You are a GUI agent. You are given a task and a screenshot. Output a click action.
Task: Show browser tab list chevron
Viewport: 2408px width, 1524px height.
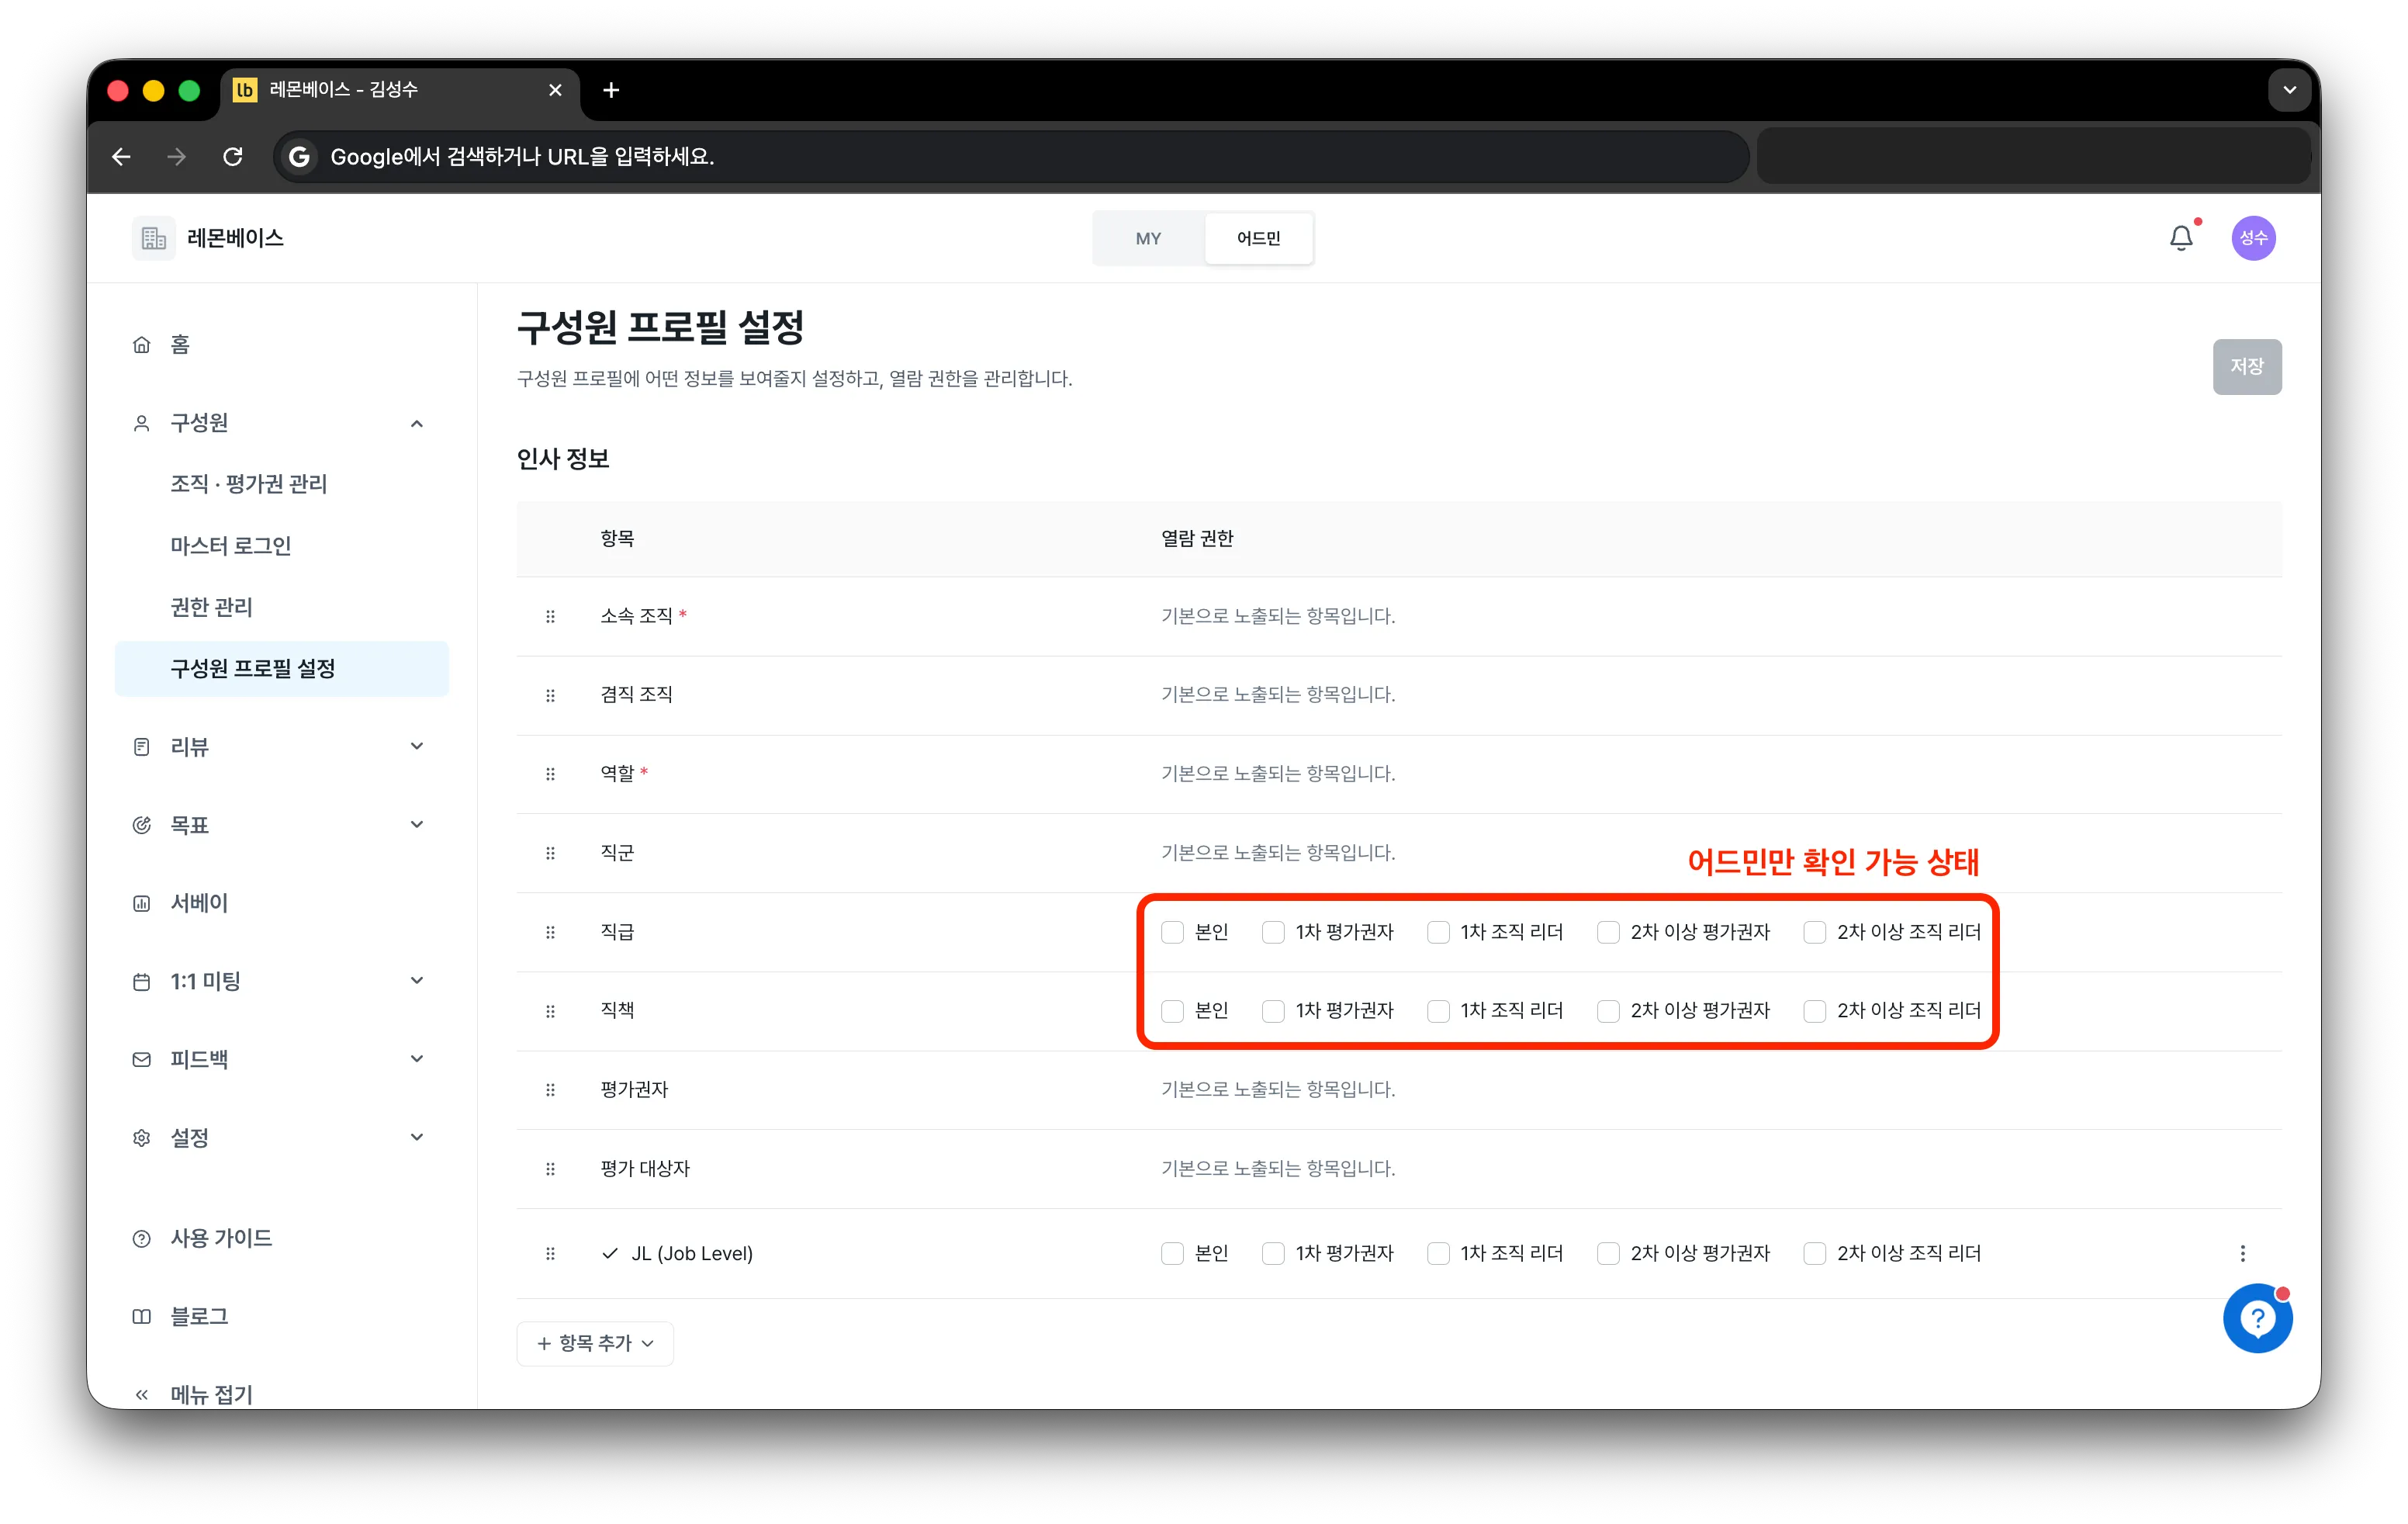[x=2289, y=90]
